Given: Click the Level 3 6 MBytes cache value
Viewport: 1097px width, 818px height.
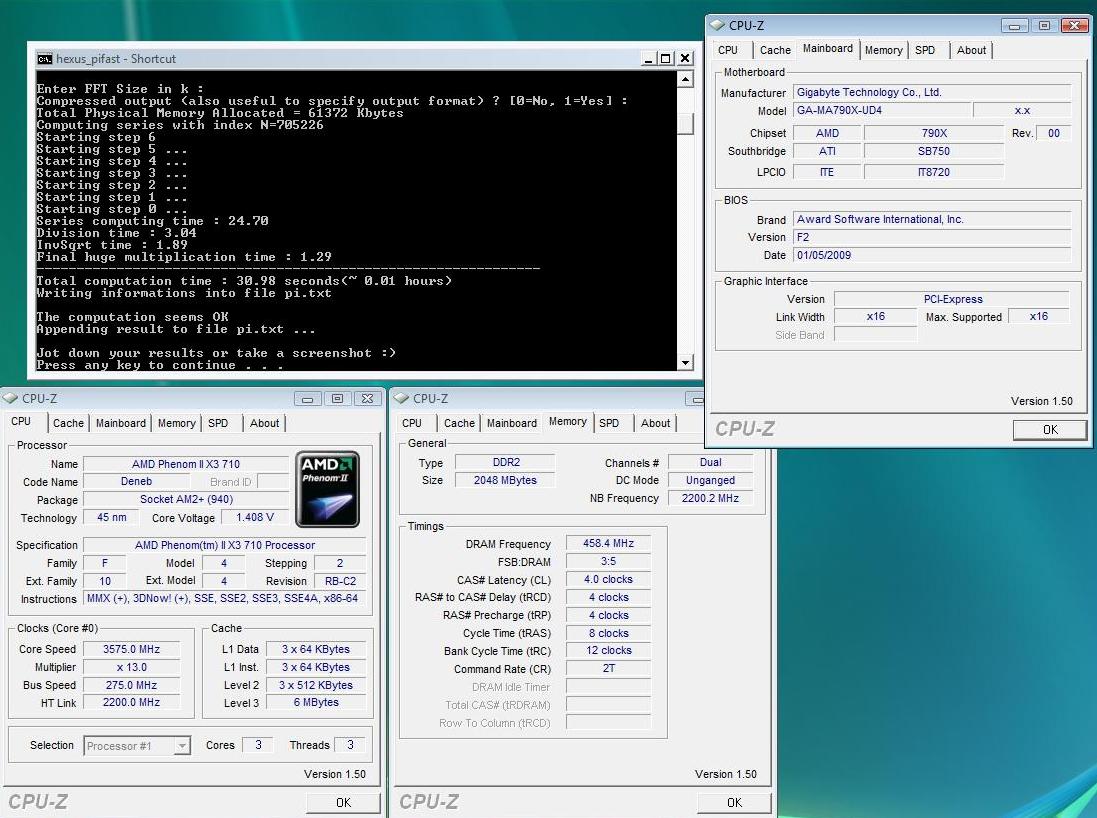Looking at the screenshot, I should pyautogui.click(x=316, y=703).
